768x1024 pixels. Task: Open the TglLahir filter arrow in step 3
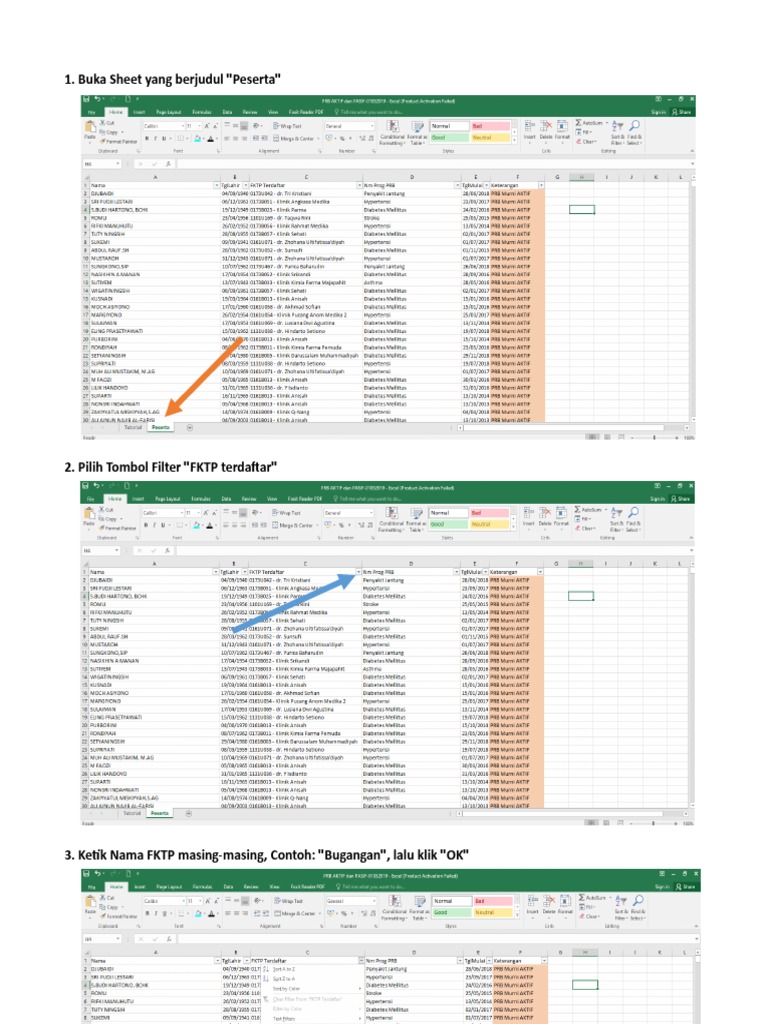click(x=246, y=961)
